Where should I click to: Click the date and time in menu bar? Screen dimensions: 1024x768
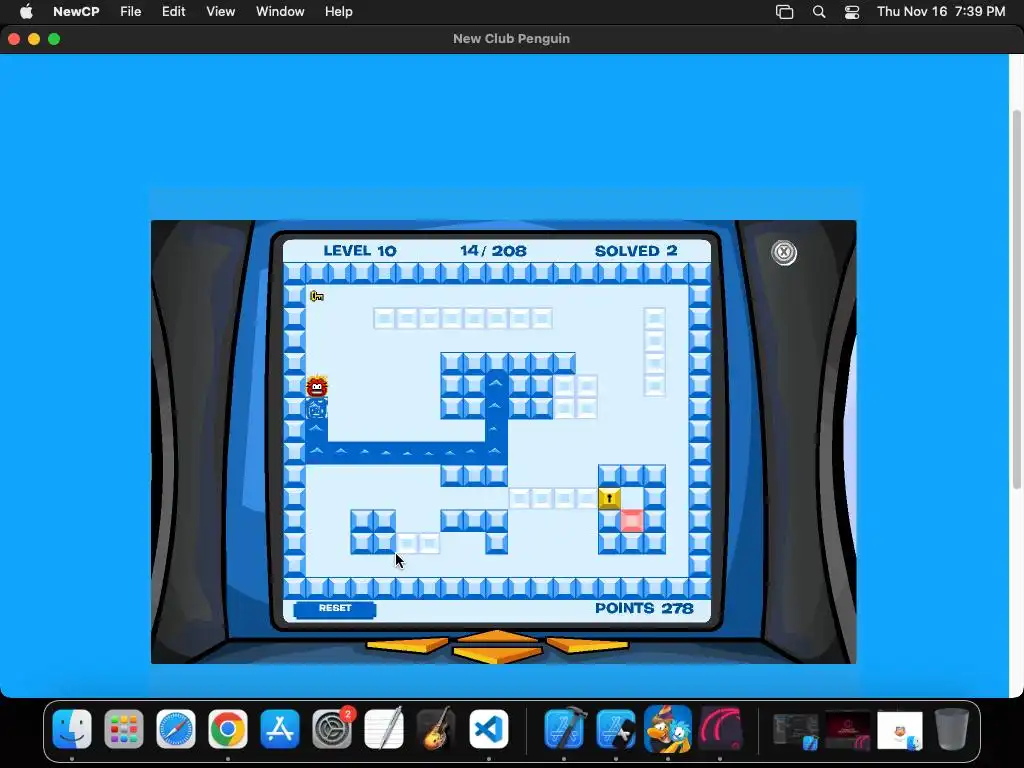[941, 12]
